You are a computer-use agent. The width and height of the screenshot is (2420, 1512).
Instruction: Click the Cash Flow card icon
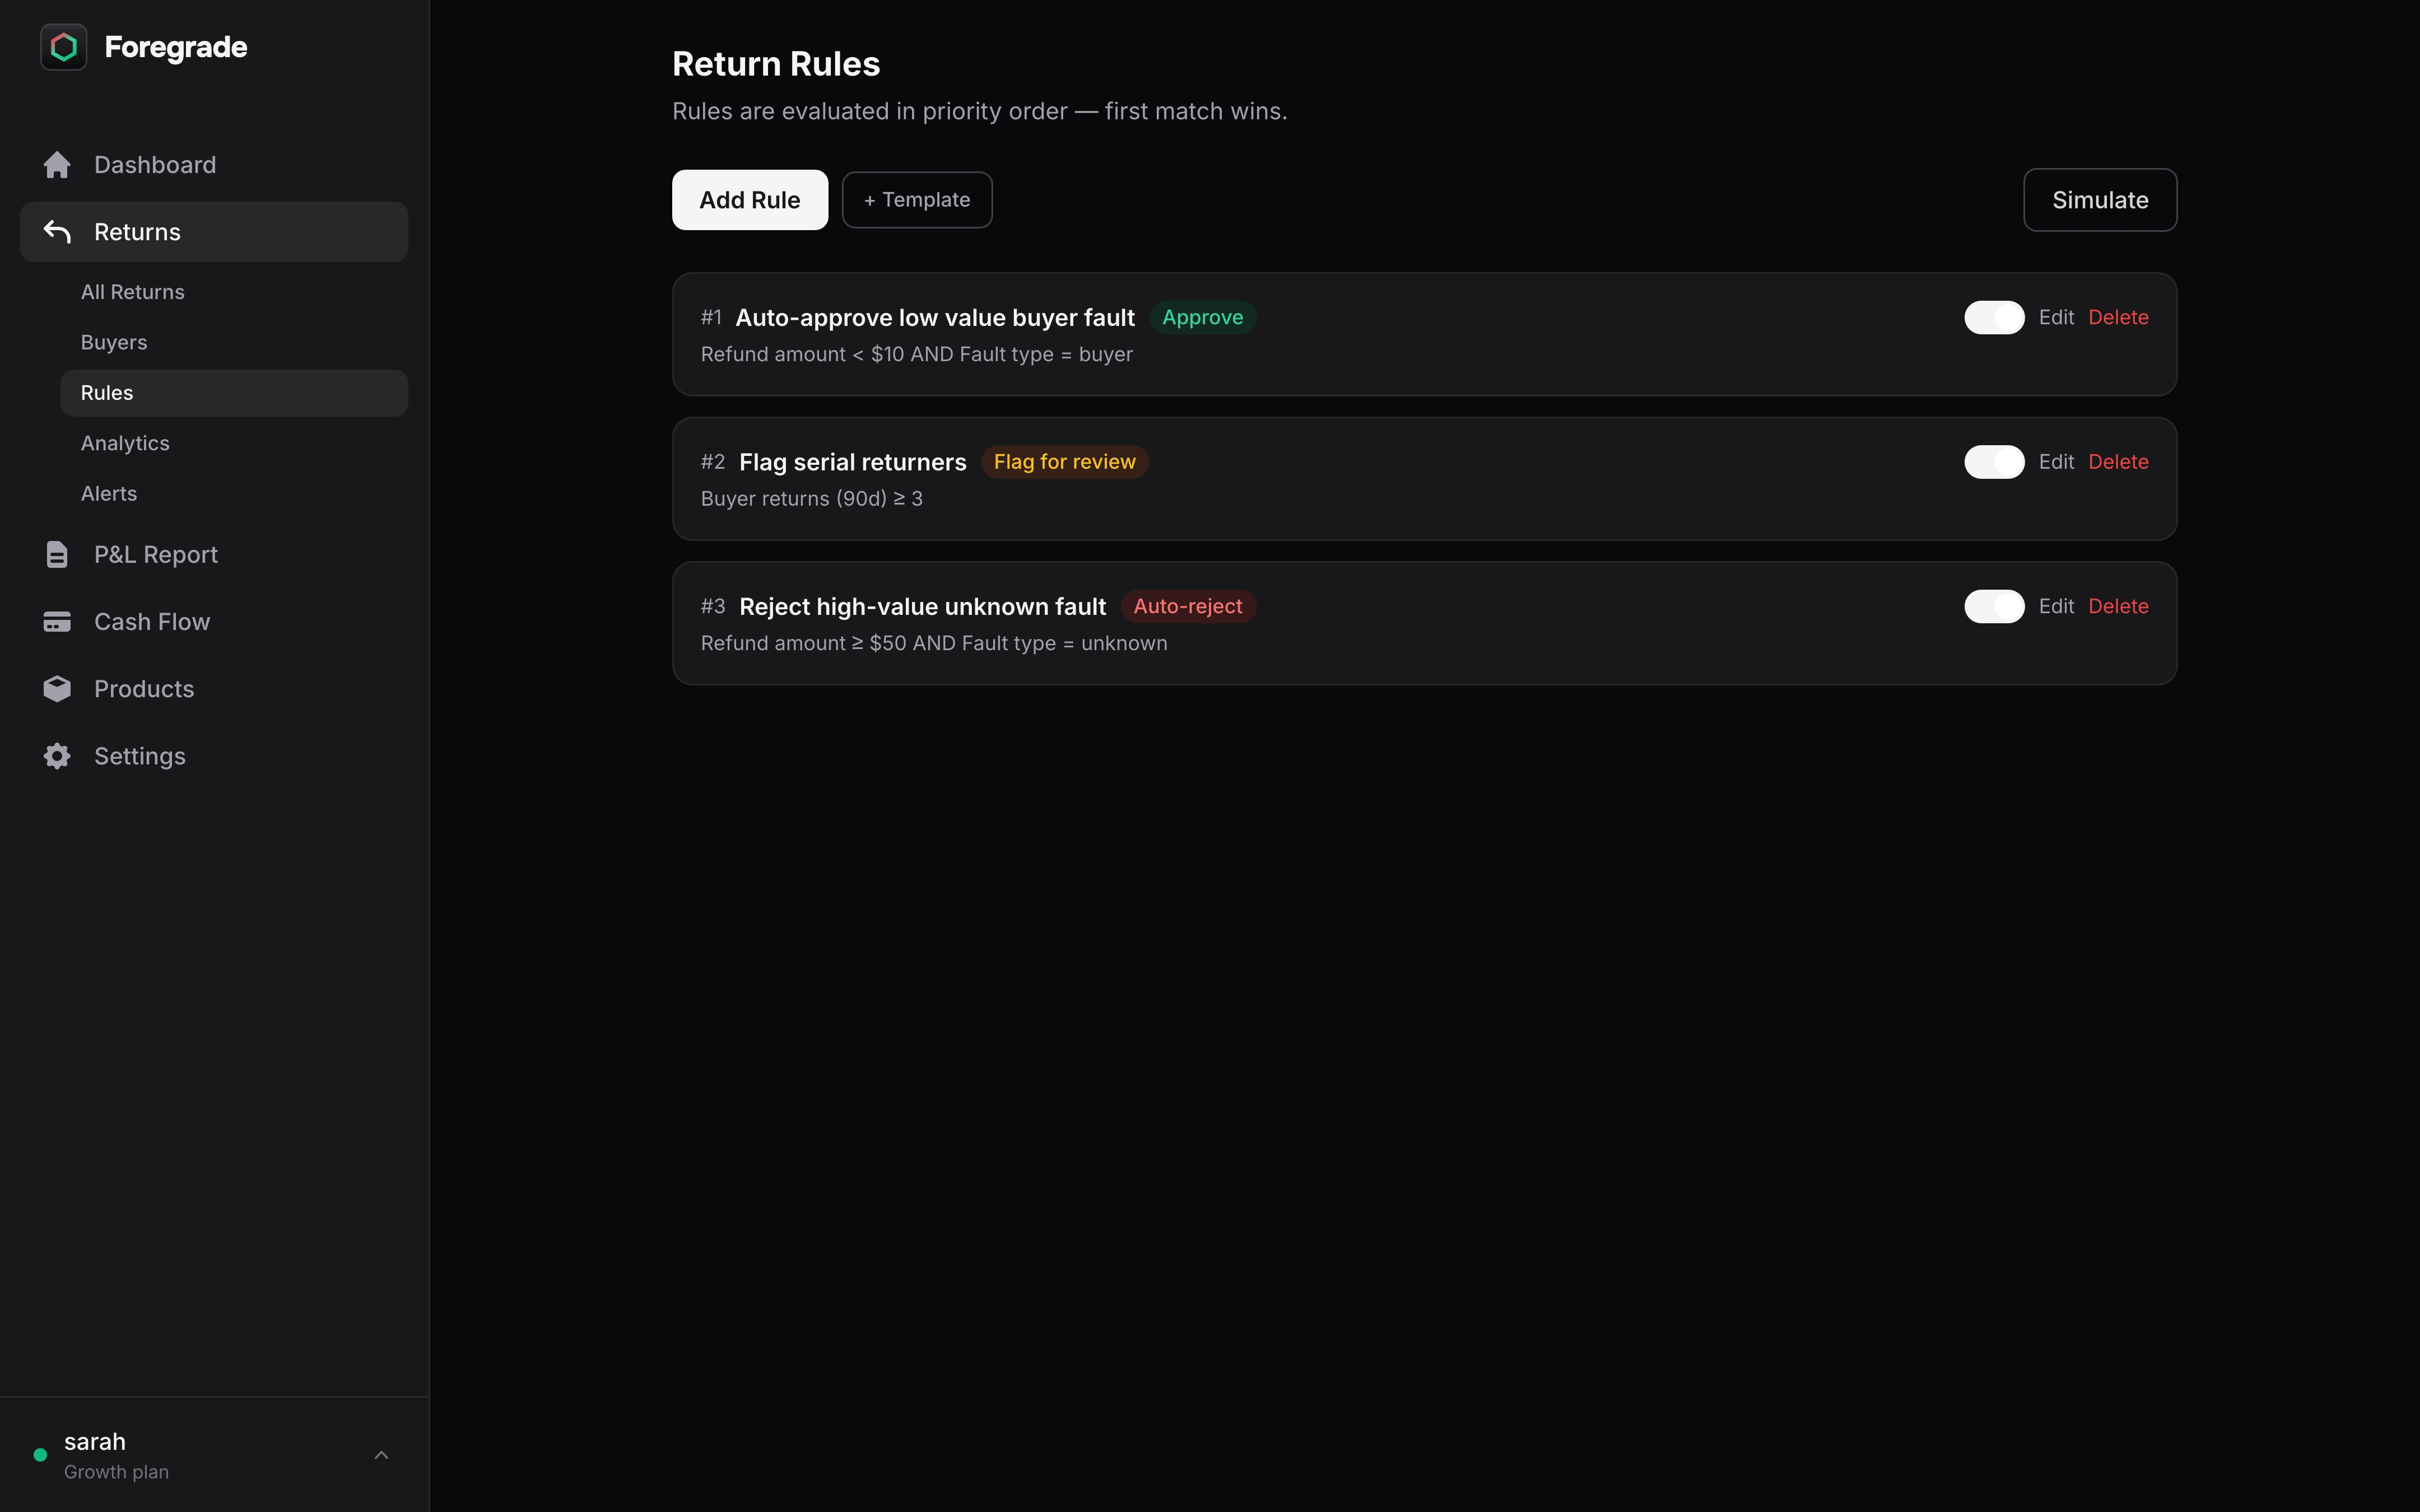[x=57, y=621]
